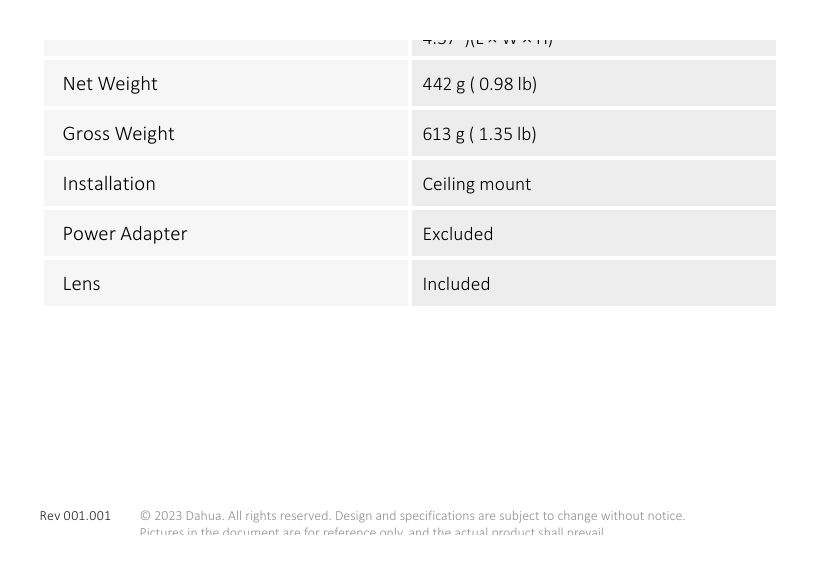Click the Rev 001.001 revision text

pyautogui.click(x=75, y=516)
